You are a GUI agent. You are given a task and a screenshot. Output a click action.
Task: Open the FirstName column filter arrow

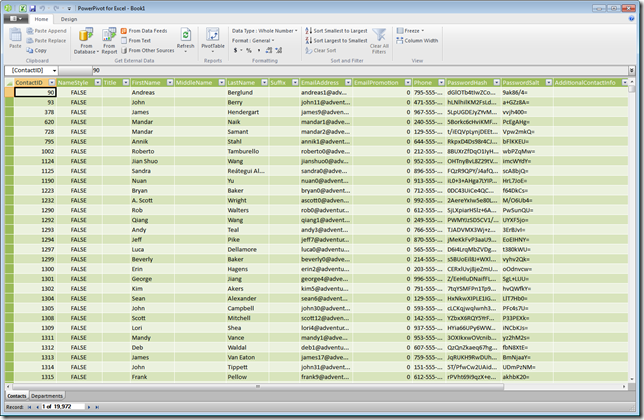tap(168, 82)
